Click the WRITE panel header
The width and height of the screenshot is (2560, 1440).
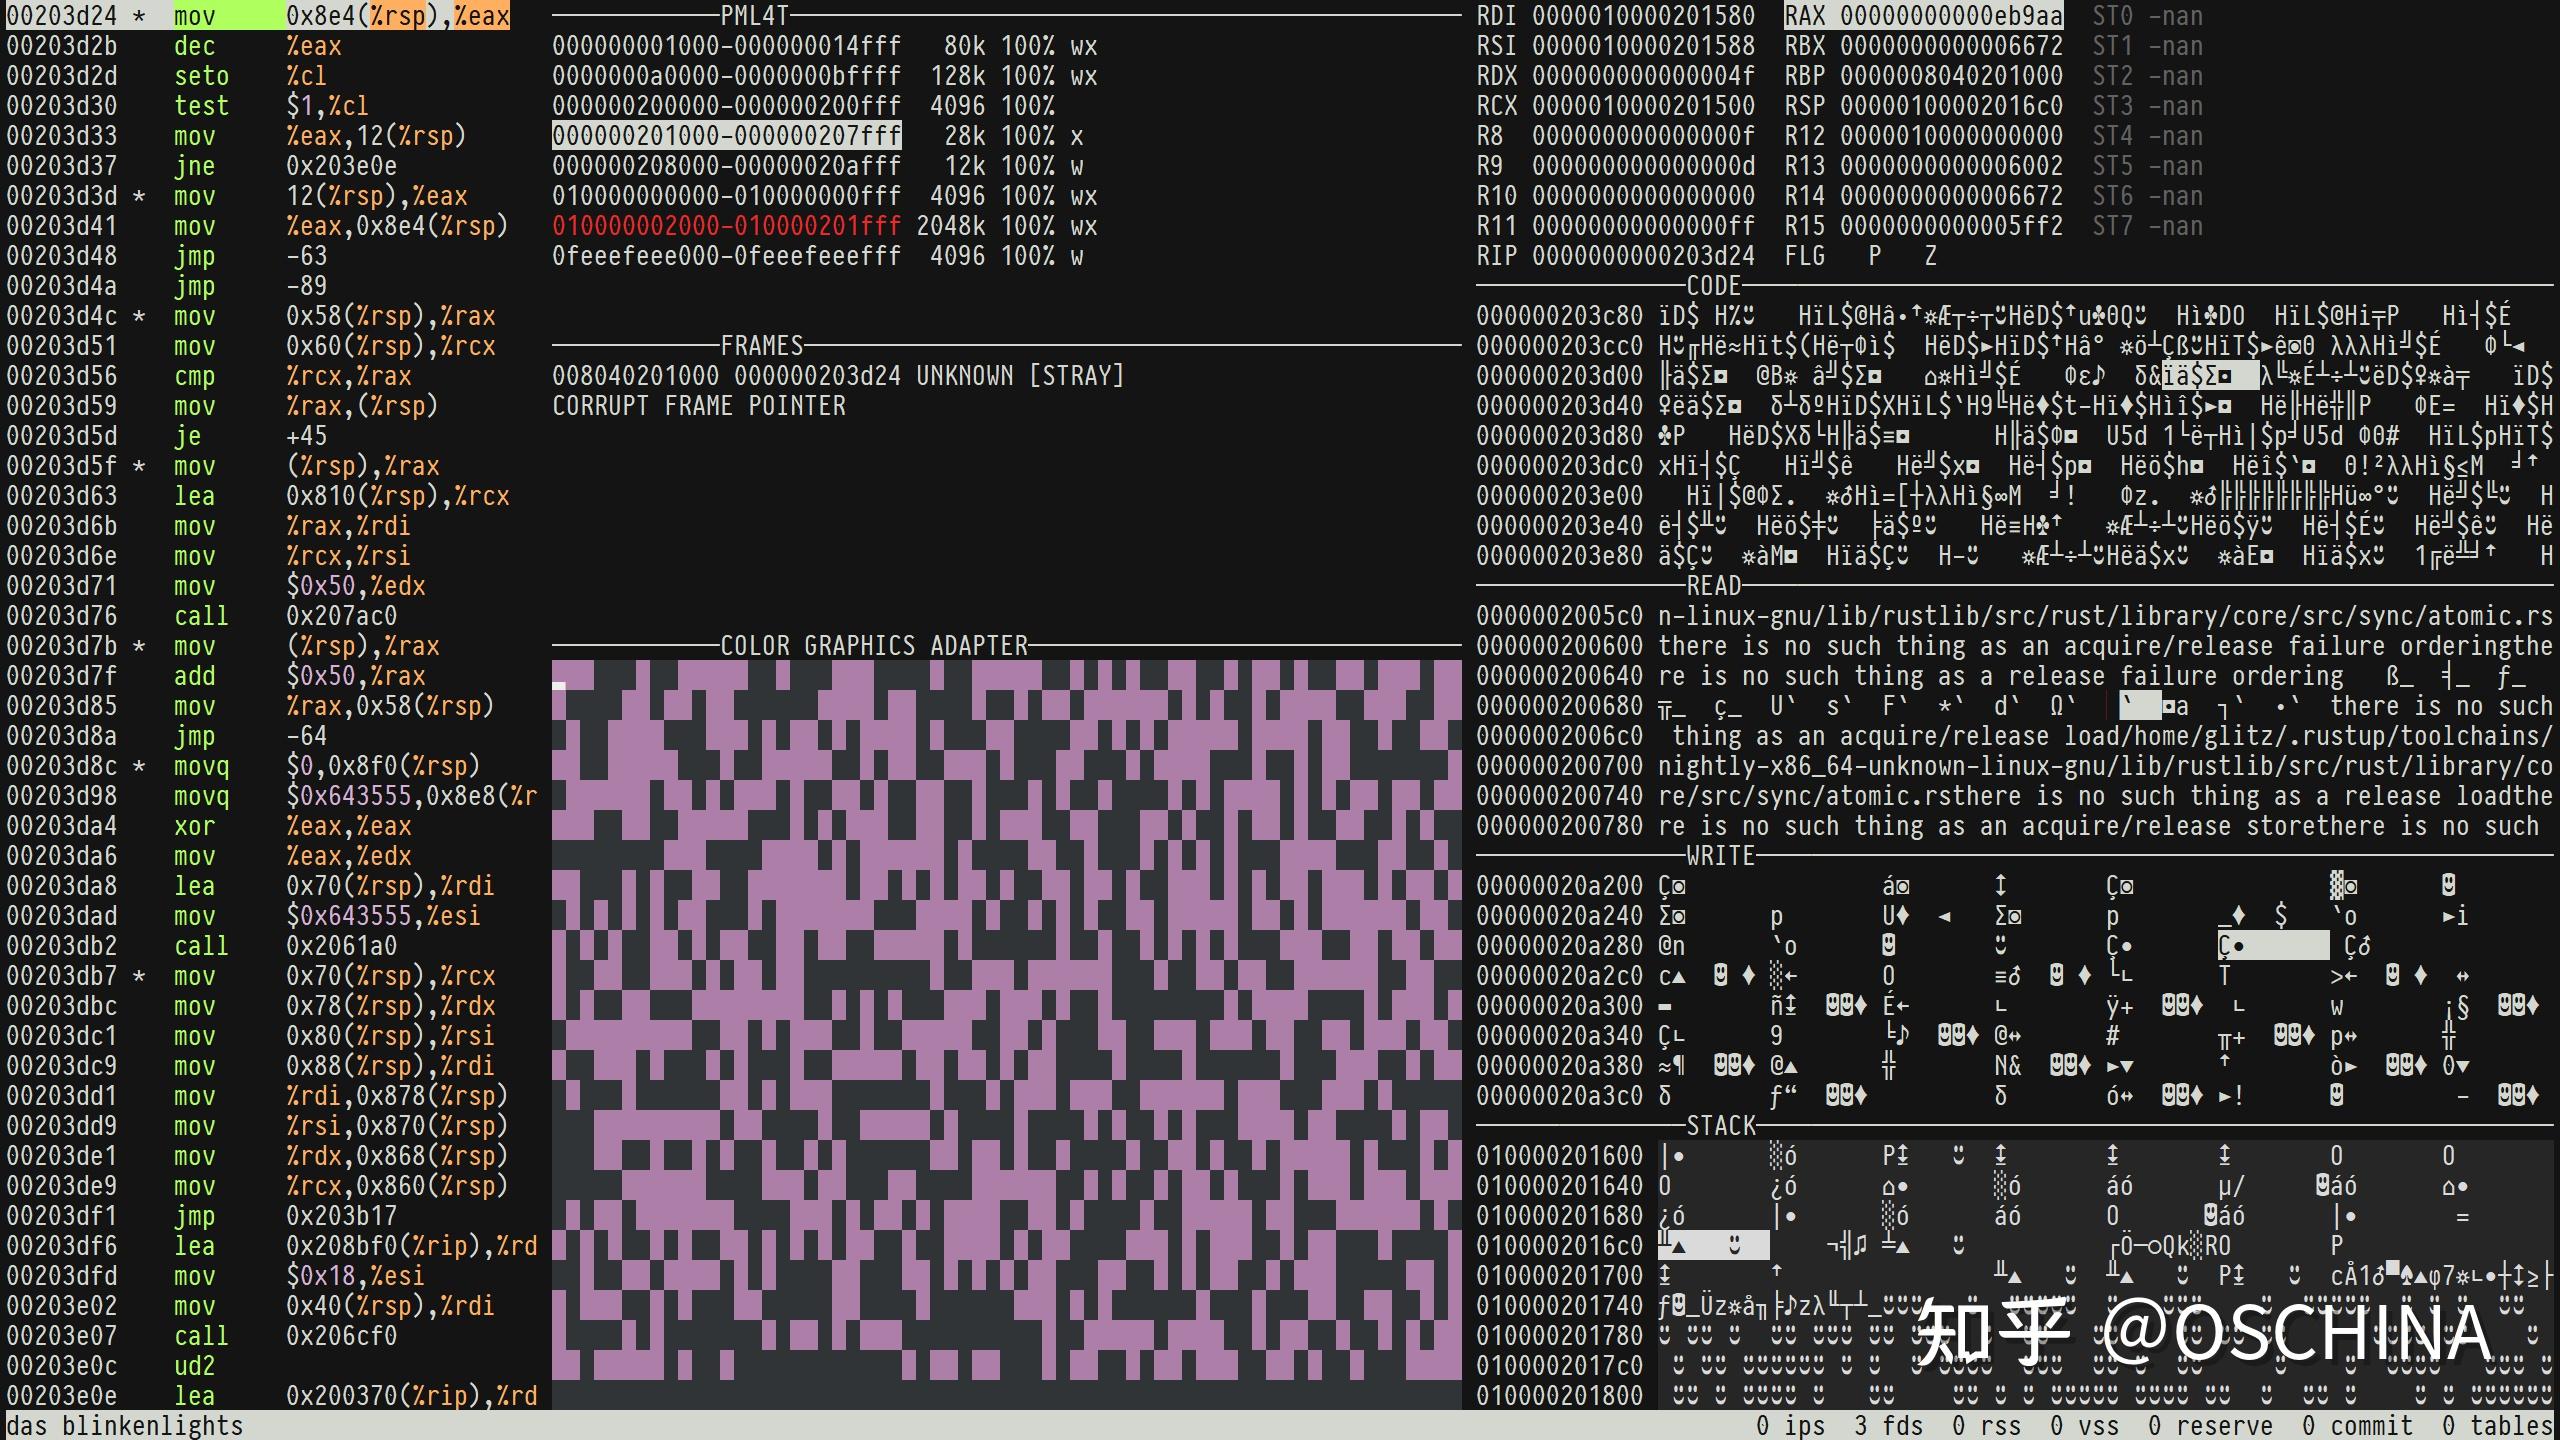1721,856
